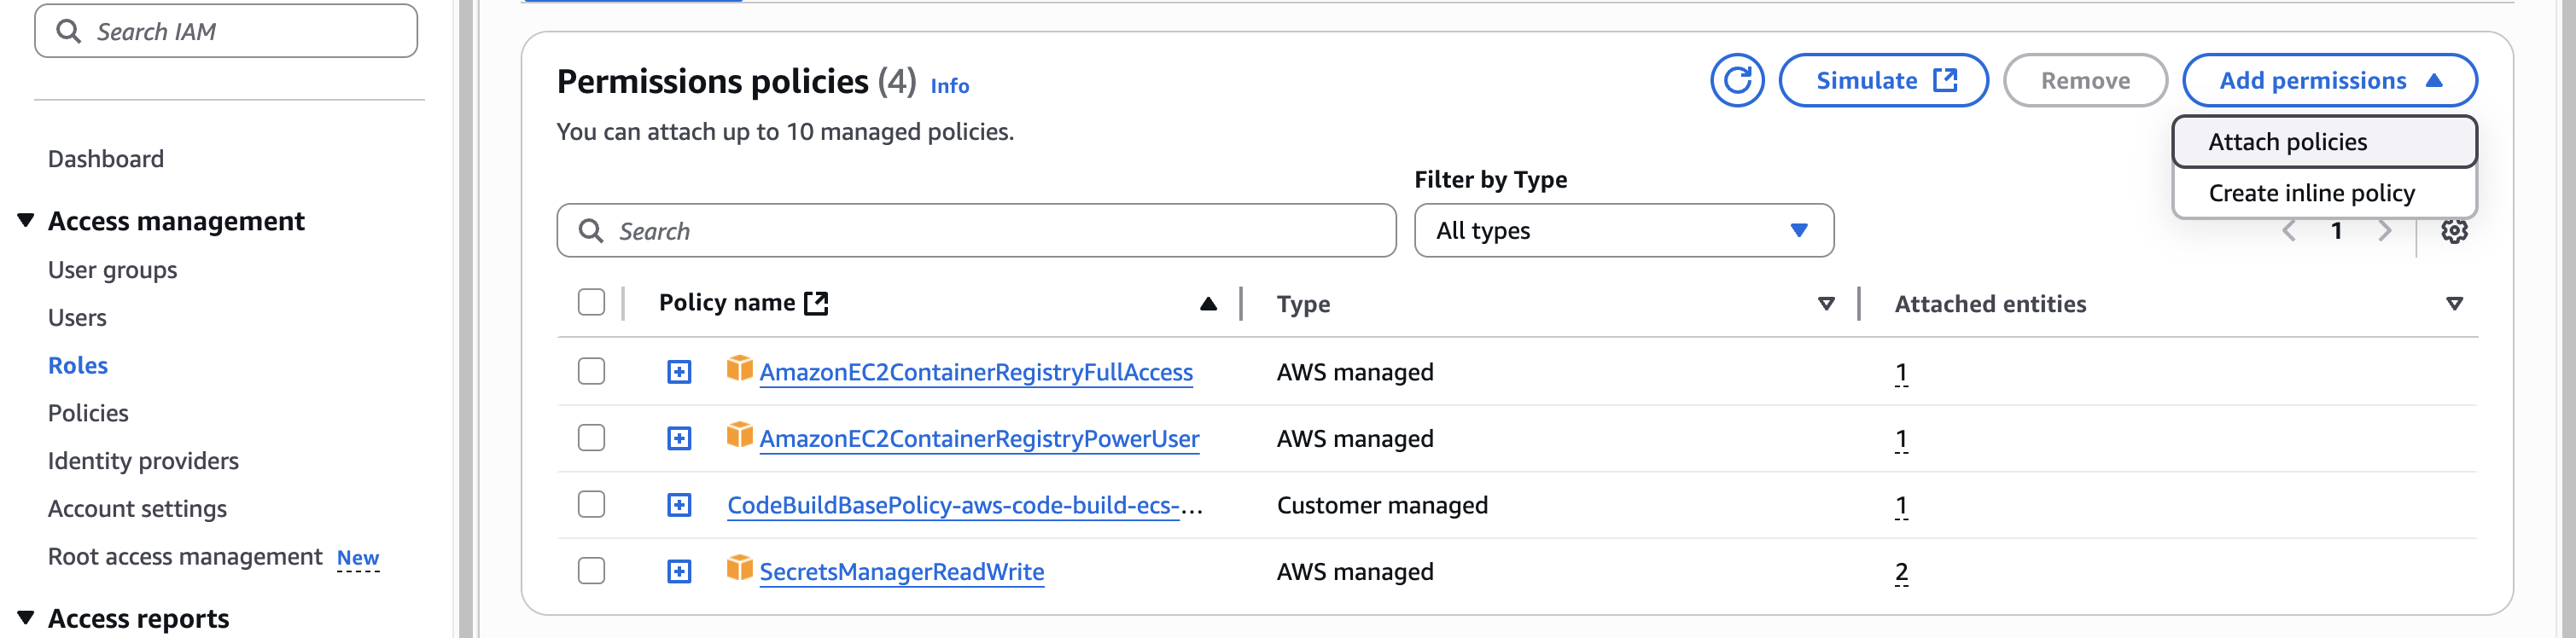Expand the CodeBuildBasePolicy row plus icon
Screen dimensions: 2576x638
click(x=679, y=505)
